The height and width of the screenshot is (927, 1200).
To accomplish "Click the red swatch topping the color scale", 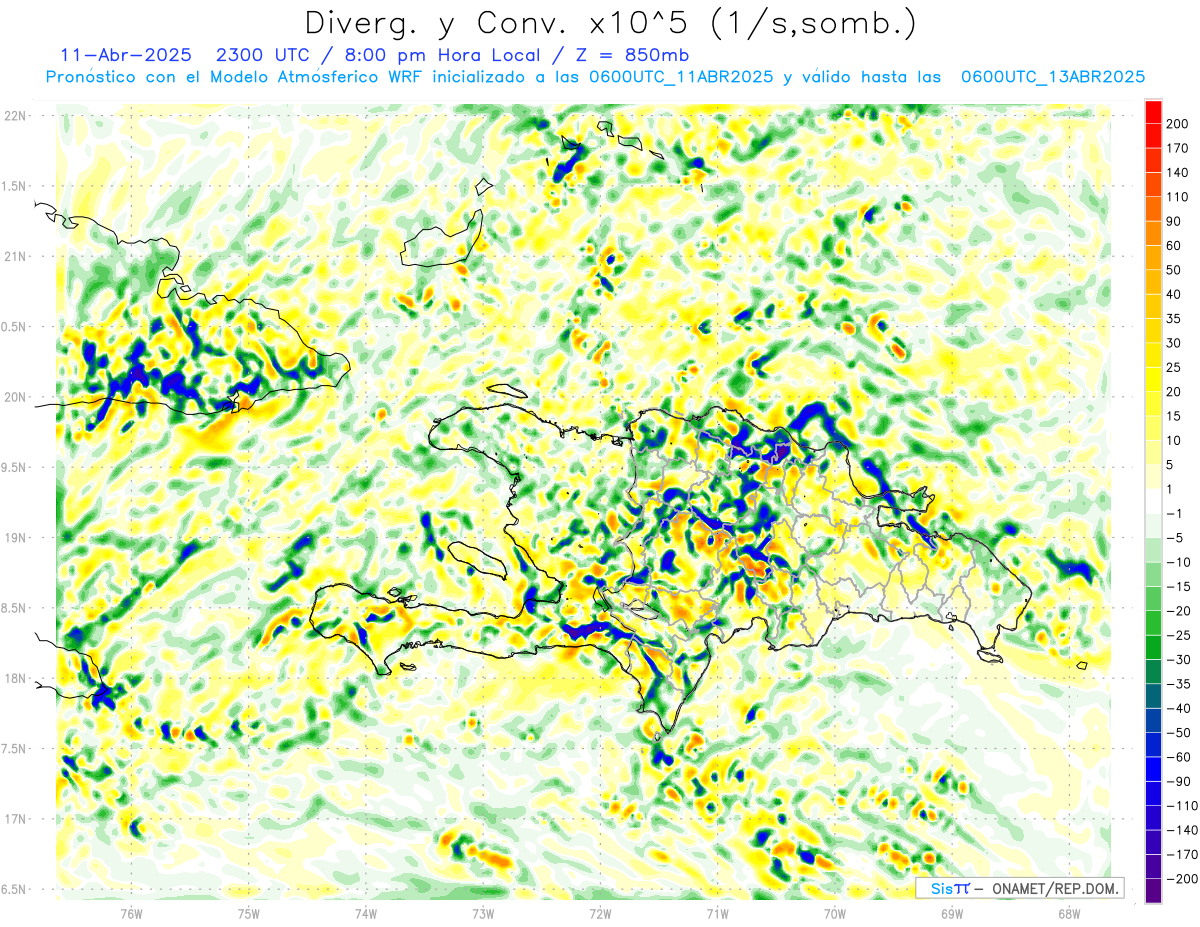I will [x=1153, y=111].
